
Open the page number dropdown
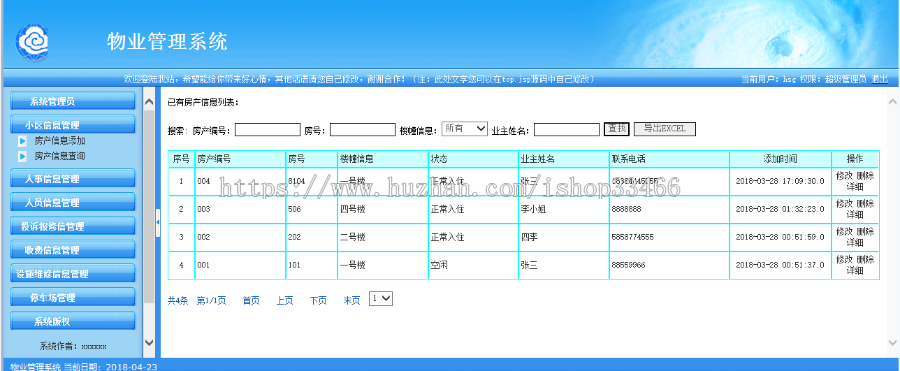[381, 299]
